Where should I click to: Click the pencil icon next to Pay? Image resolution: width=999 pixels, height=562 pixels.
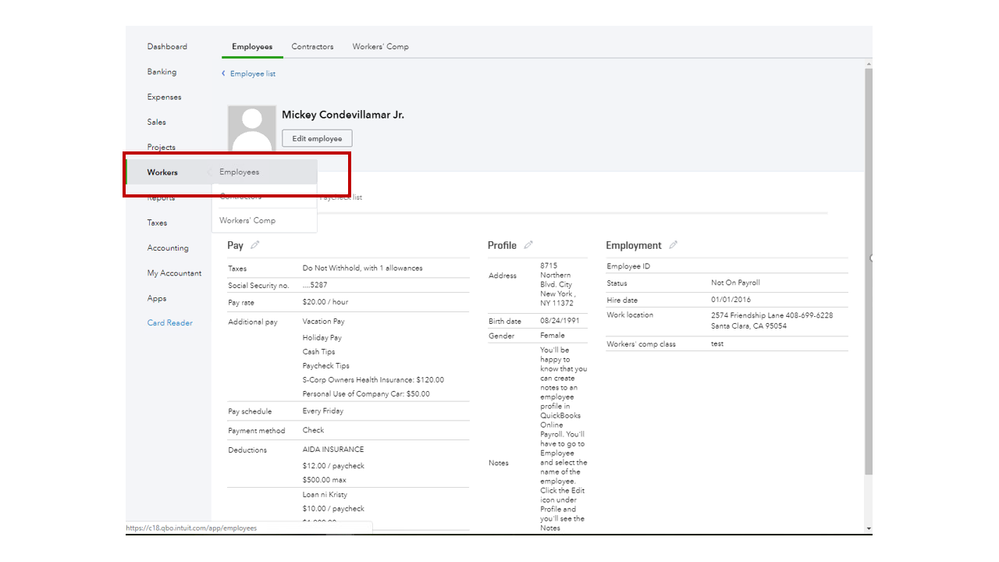[255, 245]
